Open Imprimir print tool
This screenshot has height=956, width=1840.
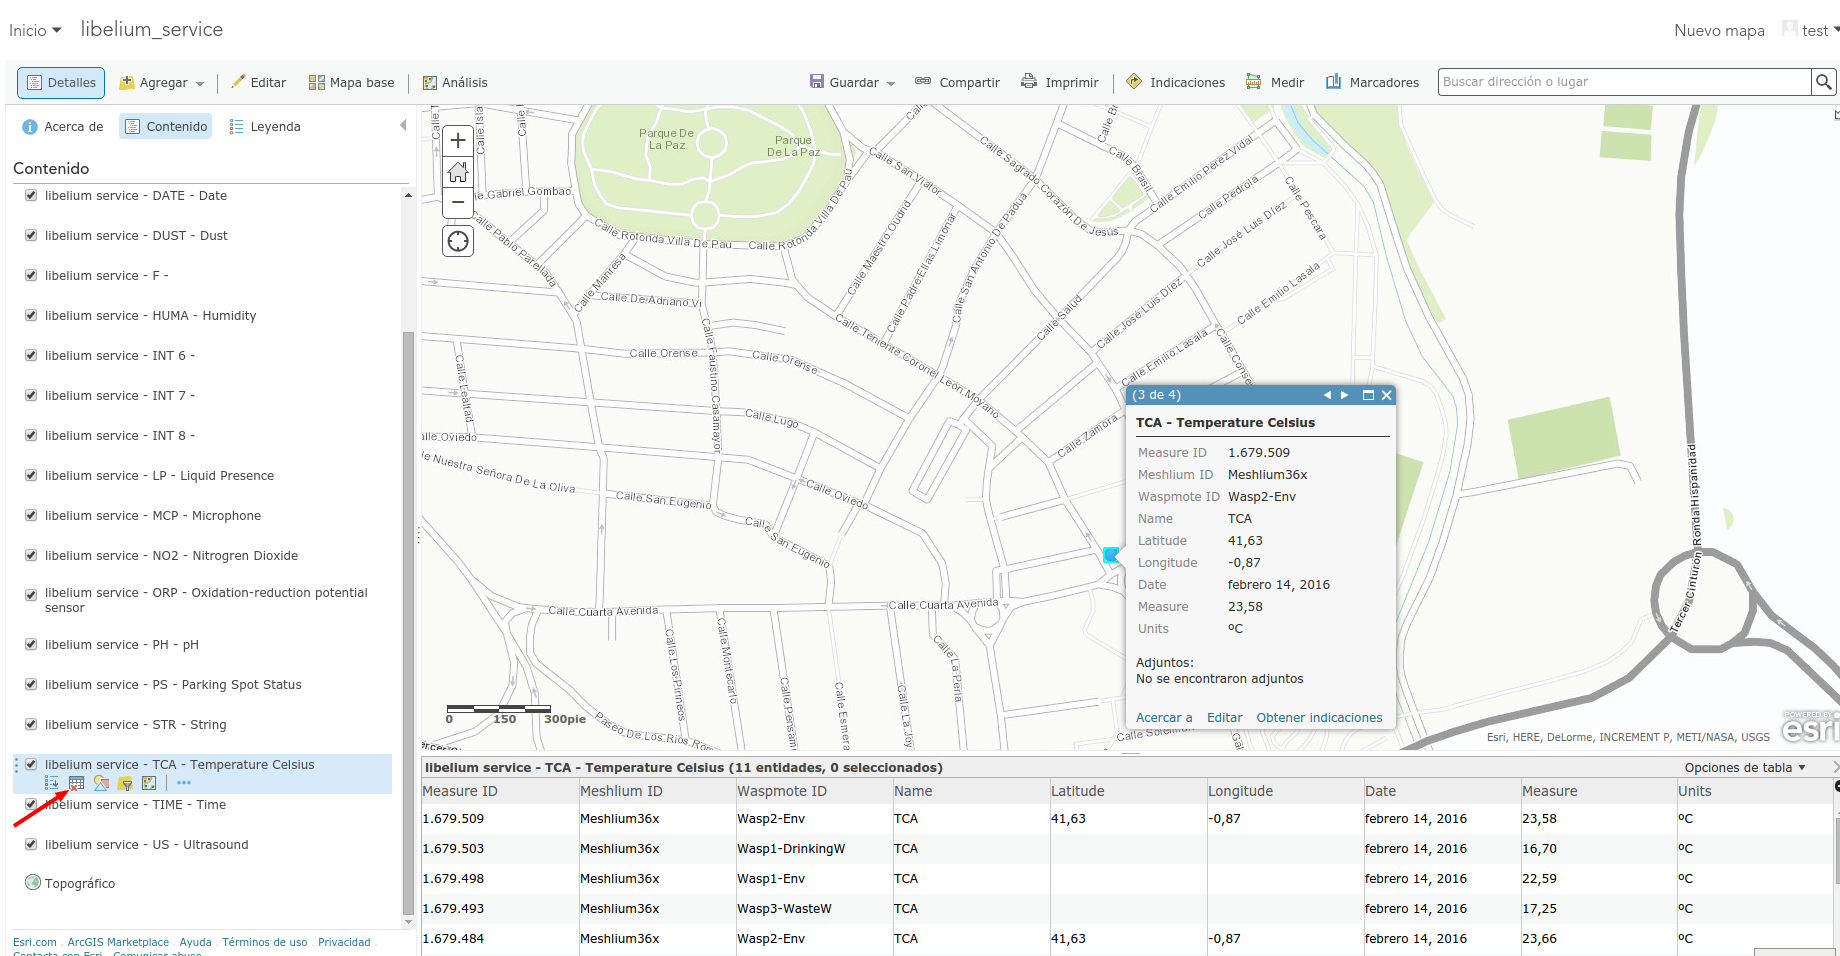coord(1060,82)
